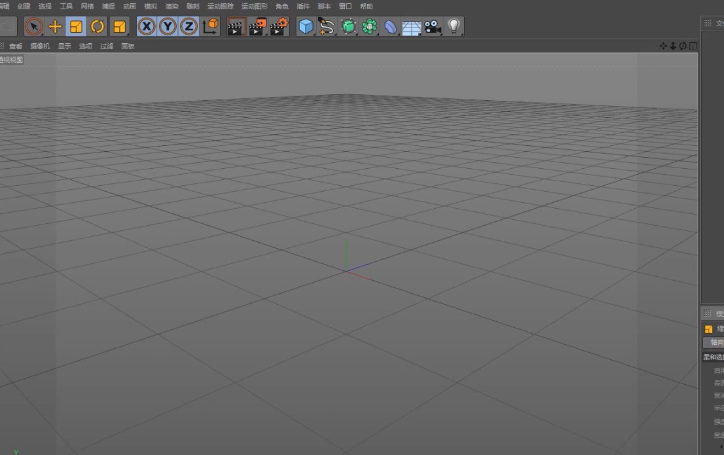Toggle the coordinate system icon

pos(211,26)
